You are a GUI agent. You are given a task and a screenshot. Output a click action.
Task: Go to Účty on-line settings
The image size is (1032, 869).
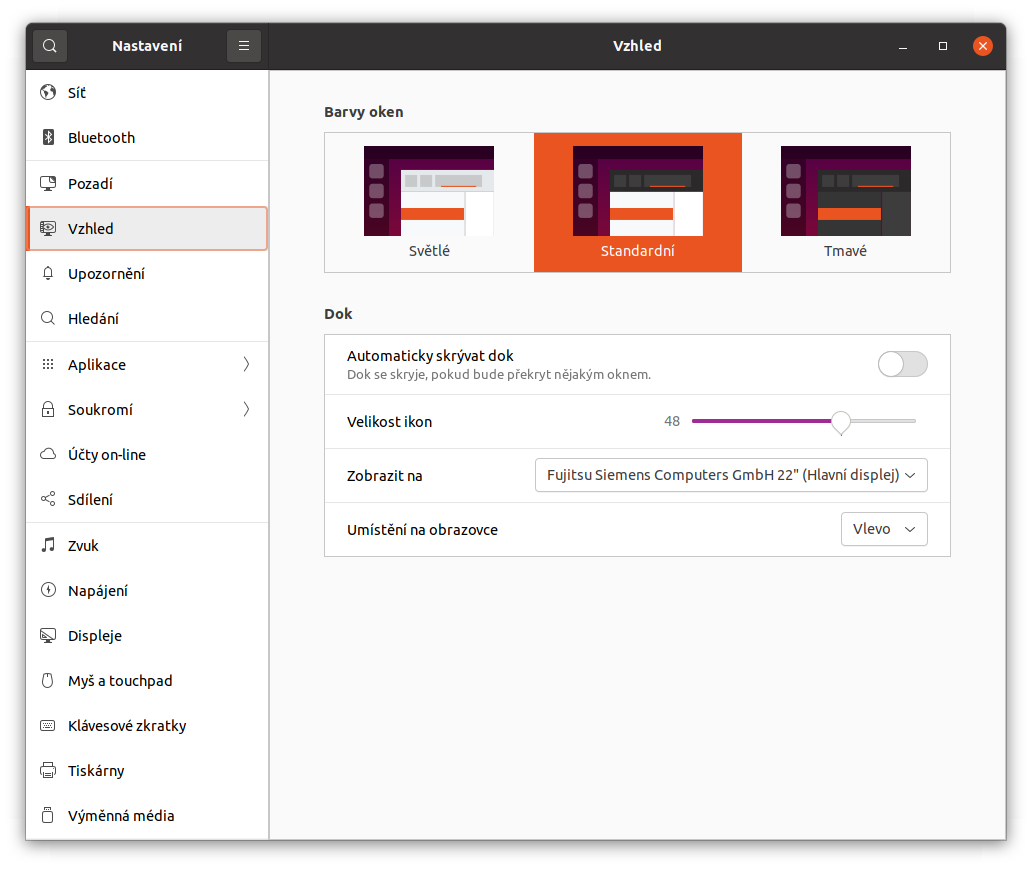click(x=48, y=454)
